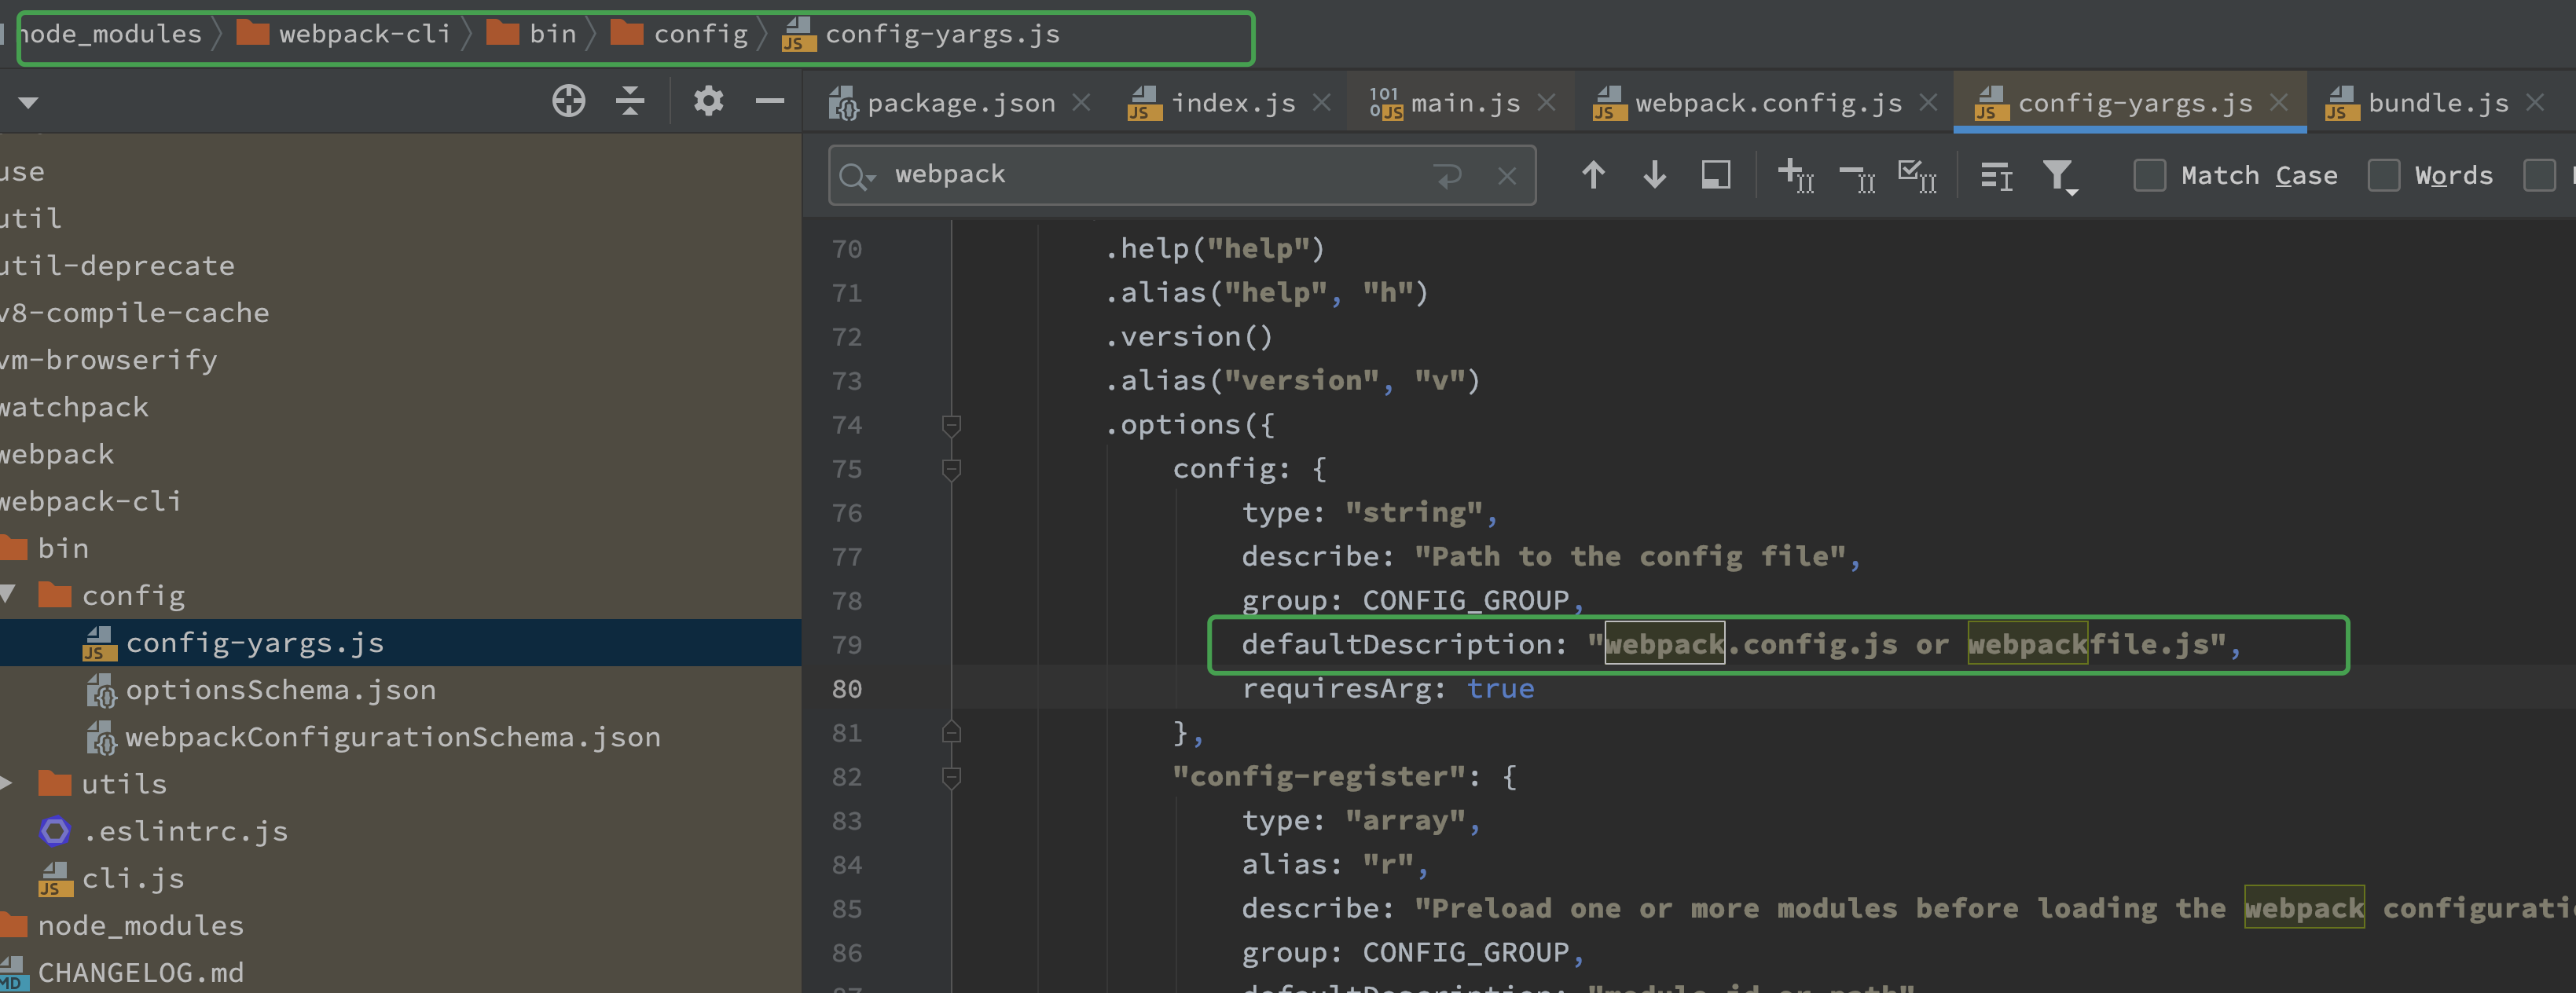
Task: Open .eslintrc.js in project tree
Action: 164,831
